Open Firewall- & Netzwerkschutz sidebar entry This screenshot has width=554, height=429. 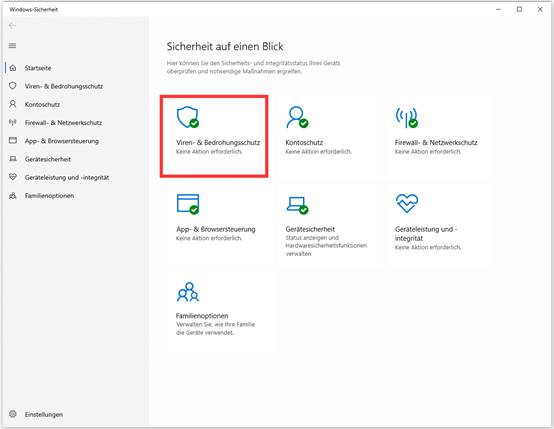(63, 123)
